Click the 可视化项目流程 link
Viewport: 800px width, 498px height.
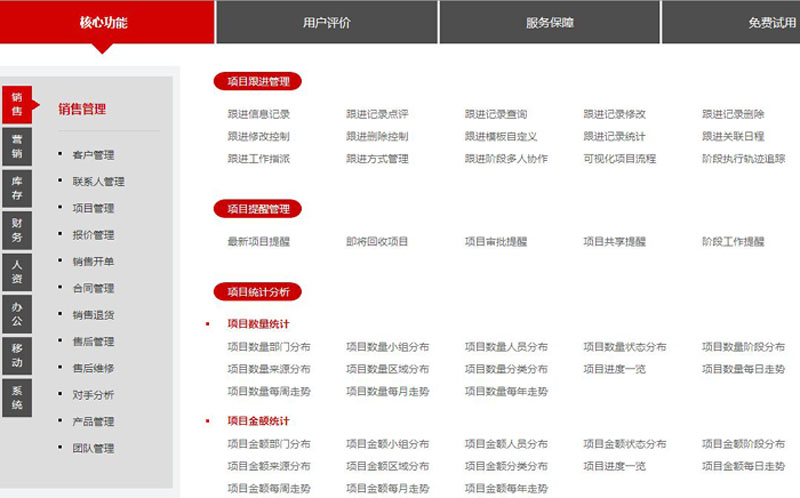[x=619, y=158]
